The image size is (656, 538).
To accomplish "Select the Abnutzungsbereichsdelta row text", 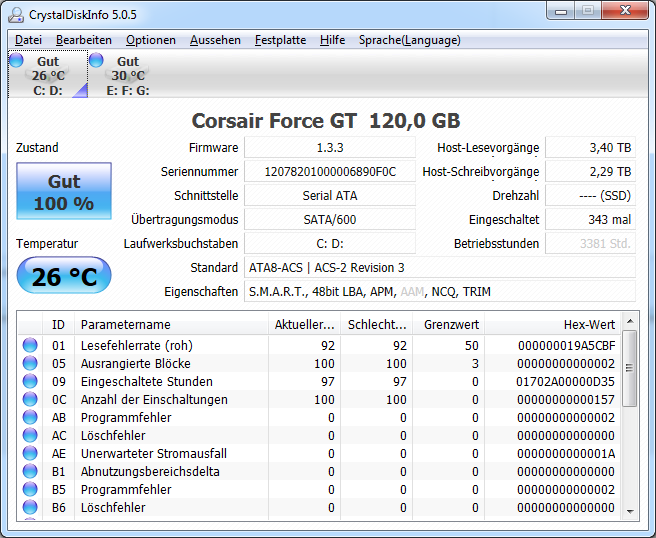I will [150, 471].
